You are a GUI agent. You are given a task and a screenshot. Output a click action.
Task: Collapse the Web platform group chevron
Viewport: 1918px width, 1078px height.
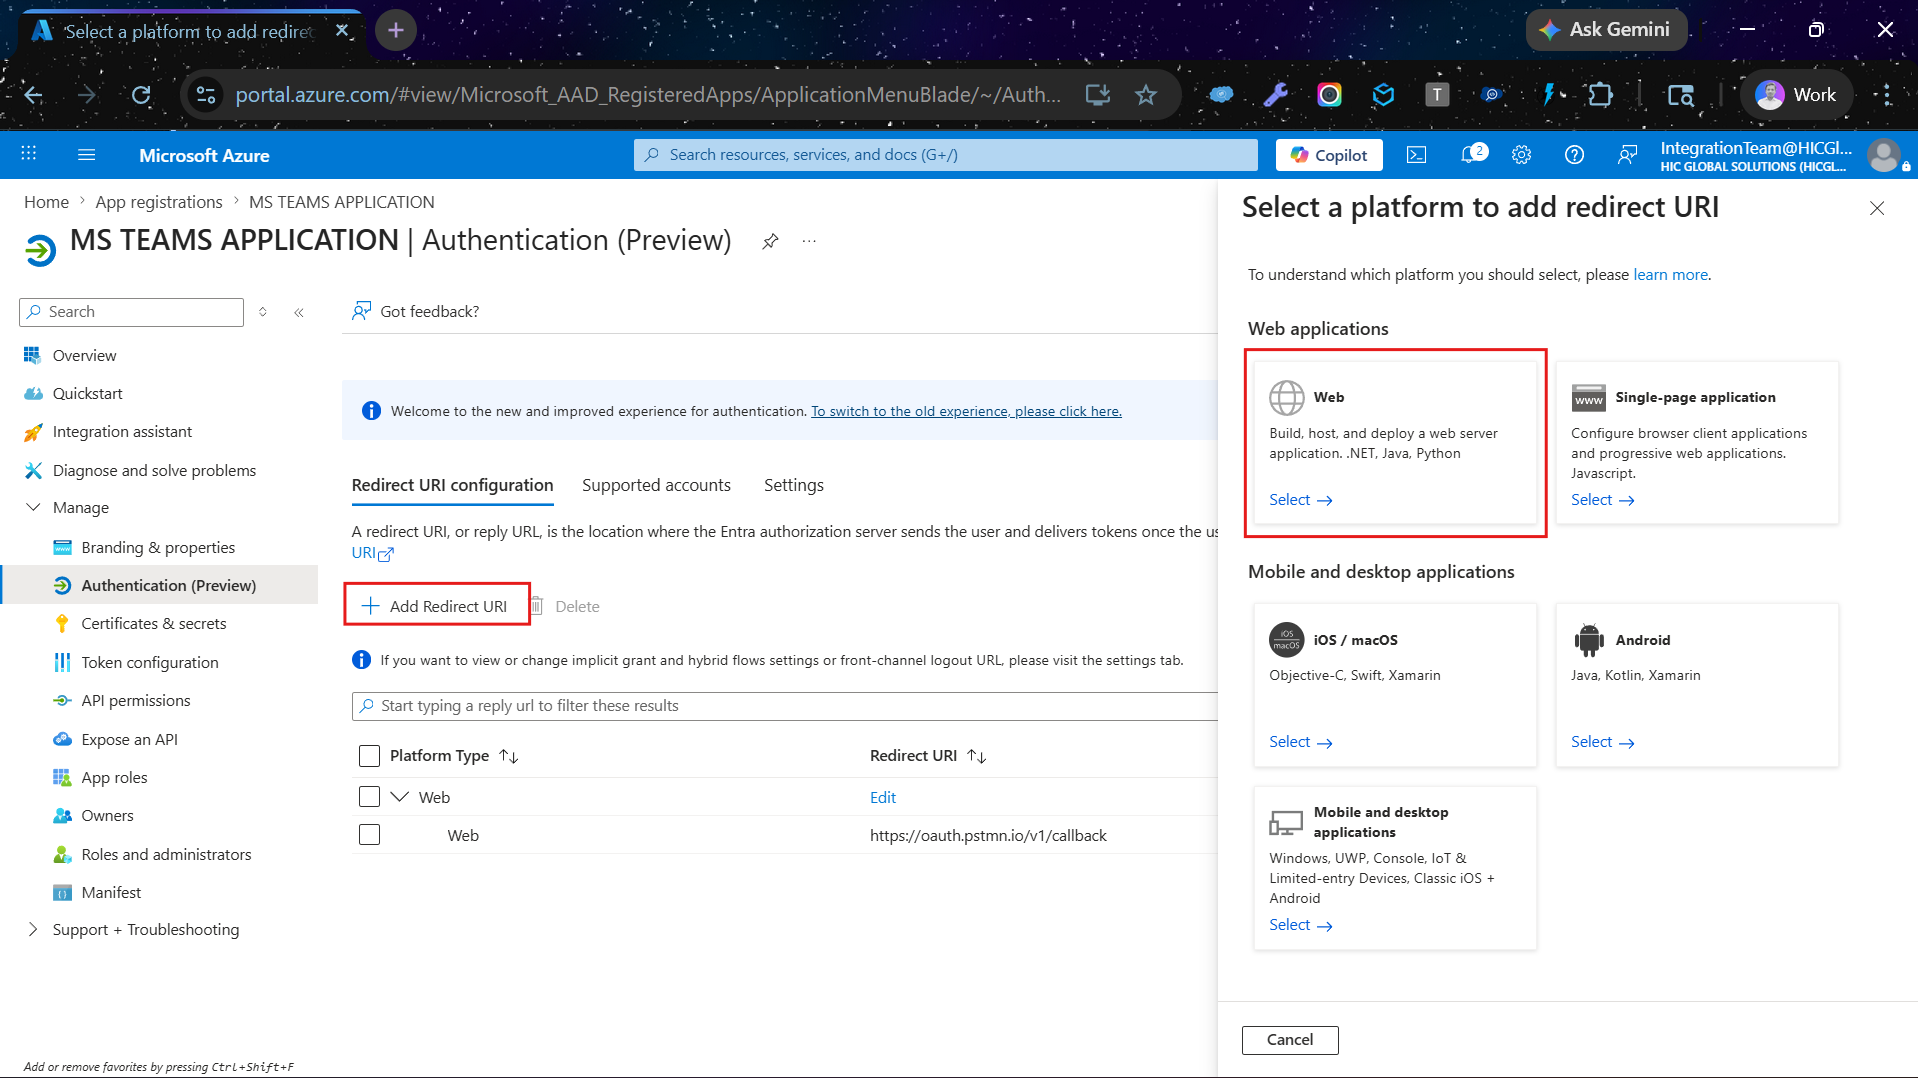(x=400, y=797)
